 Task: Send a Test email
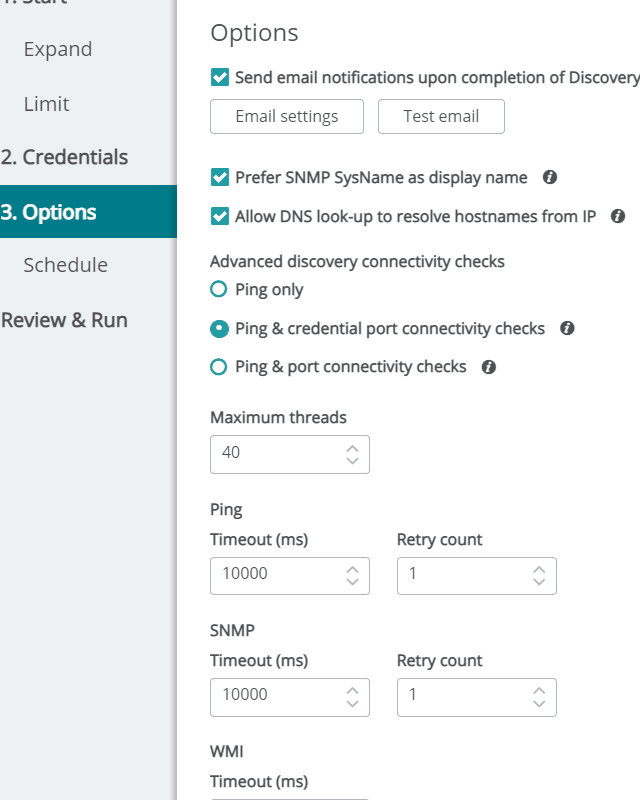pyautogui.click(x=441, y=116)
